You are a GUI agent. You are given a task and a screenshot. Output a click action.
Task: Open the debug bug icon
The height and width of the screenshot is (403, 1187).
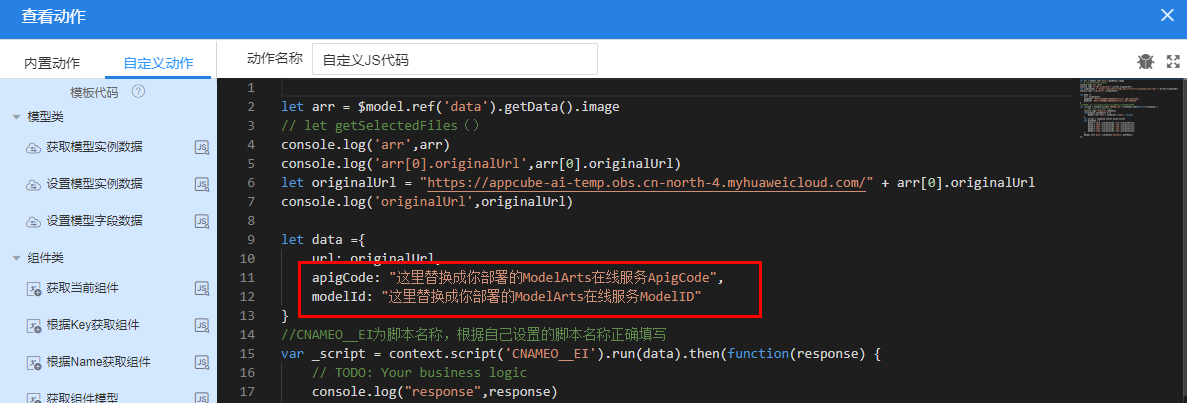(x=1145, y=61)
